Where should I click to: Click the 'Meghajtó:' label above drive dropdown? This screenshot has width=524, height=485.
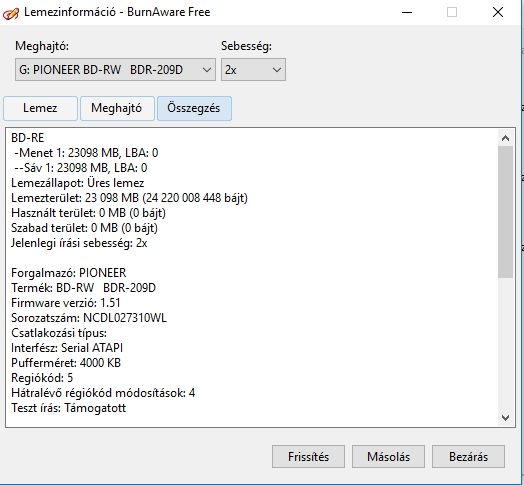pyautogui.click(x=42, y=46)
